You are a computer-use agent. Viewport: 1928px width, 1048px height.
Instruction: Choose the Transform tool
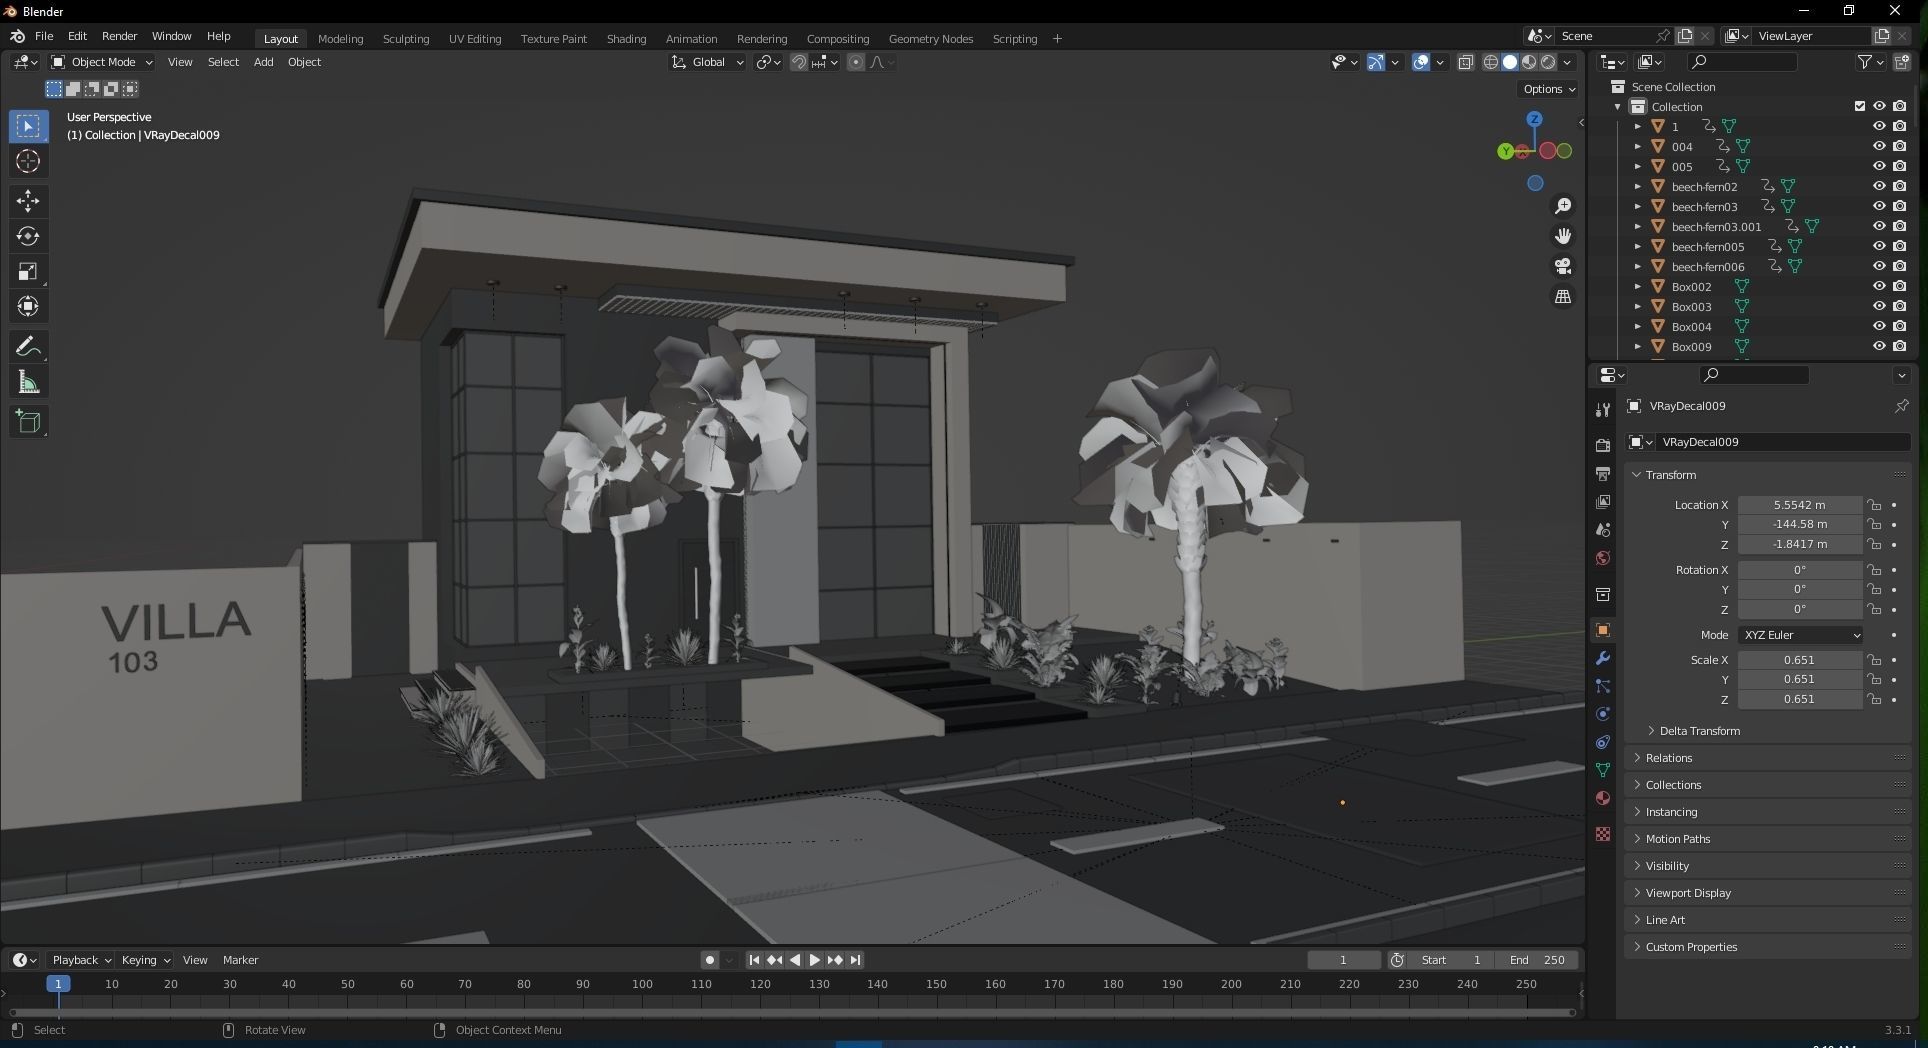pyautogui.click(x=28, y=306)
